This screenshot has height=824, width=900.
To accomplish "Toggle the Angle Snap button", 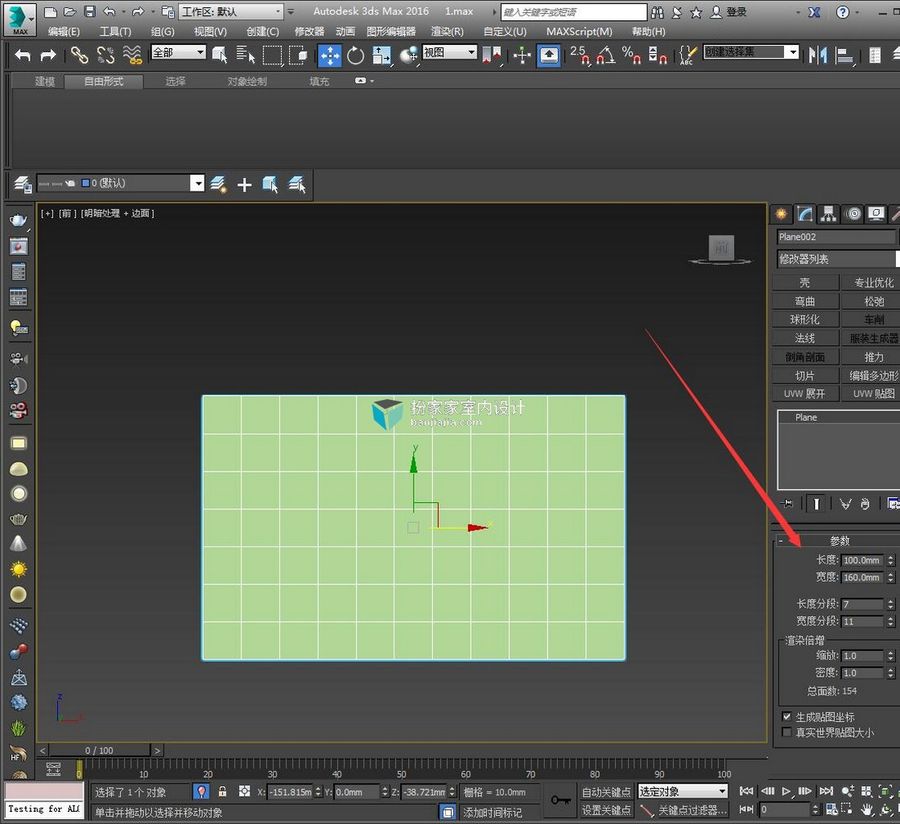I will pos(606,56).
